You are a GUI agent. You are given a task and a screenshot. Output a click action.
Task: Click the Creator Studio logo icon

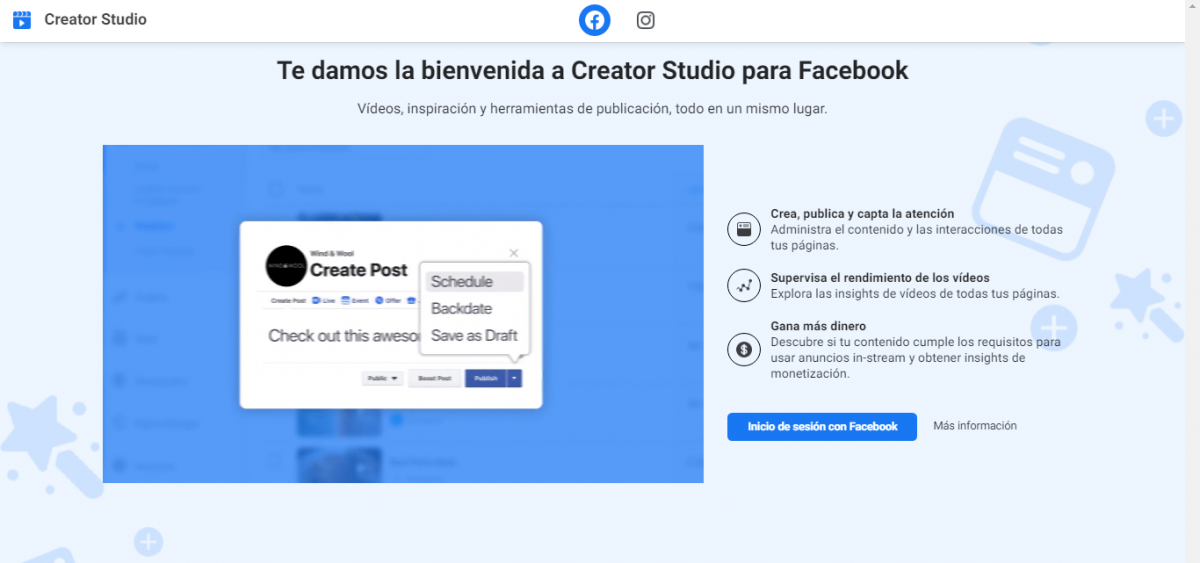(22, 20)
